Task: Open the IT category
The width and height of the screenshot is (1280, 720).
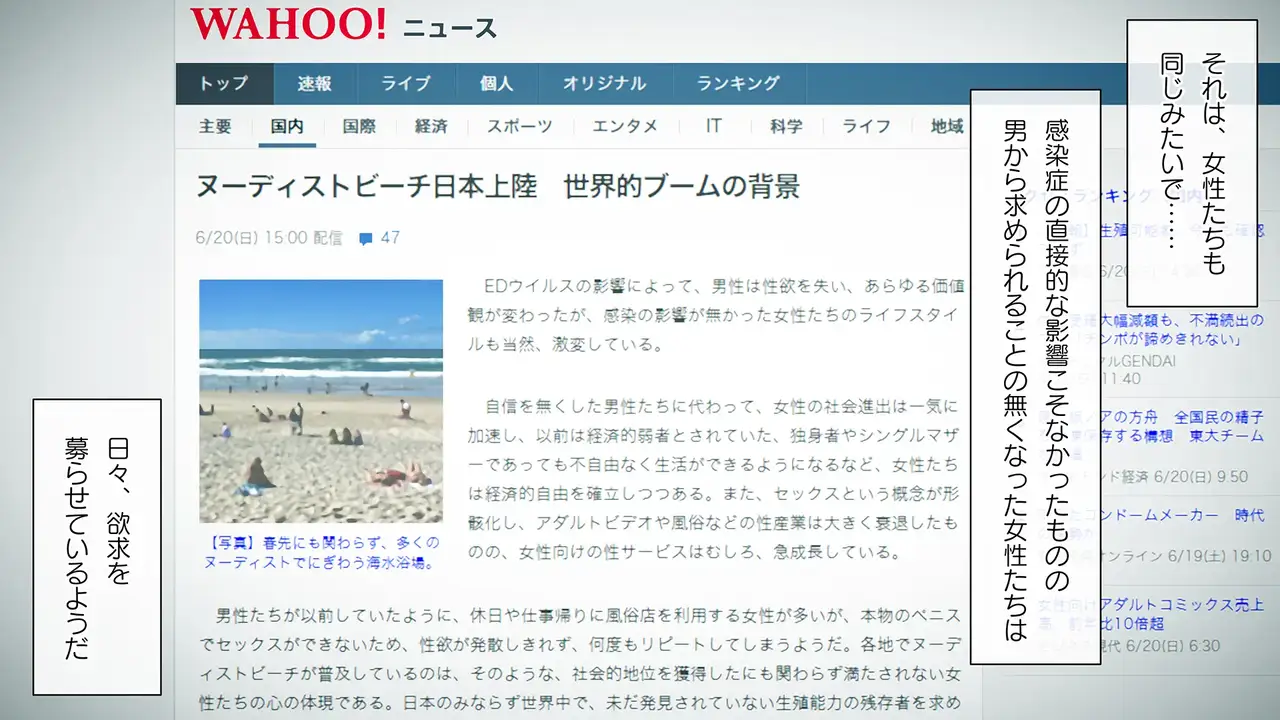Action: coord(714,126)
